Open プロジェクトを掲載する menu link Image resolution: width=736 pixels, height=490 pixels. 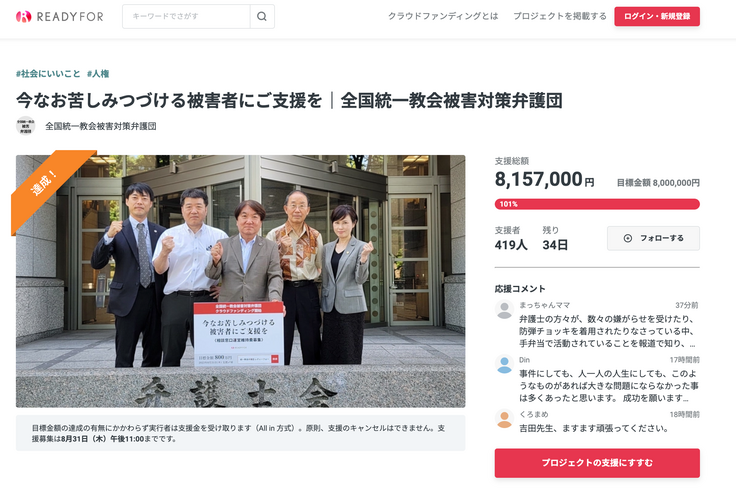tap(560, 16)
